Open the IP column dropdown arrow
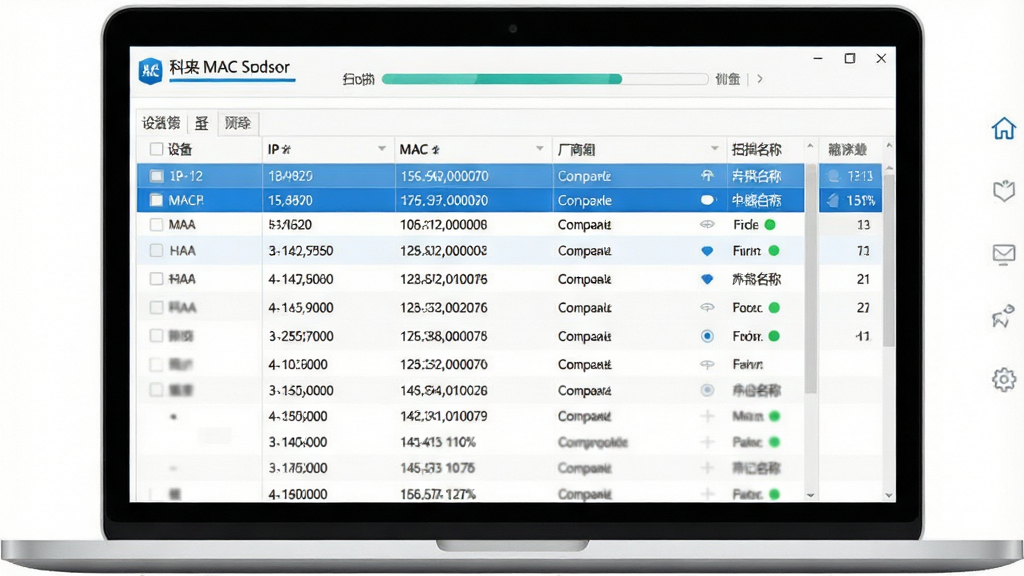The width and height of the screenshot is (1024, 576). (x=382, y=149)
